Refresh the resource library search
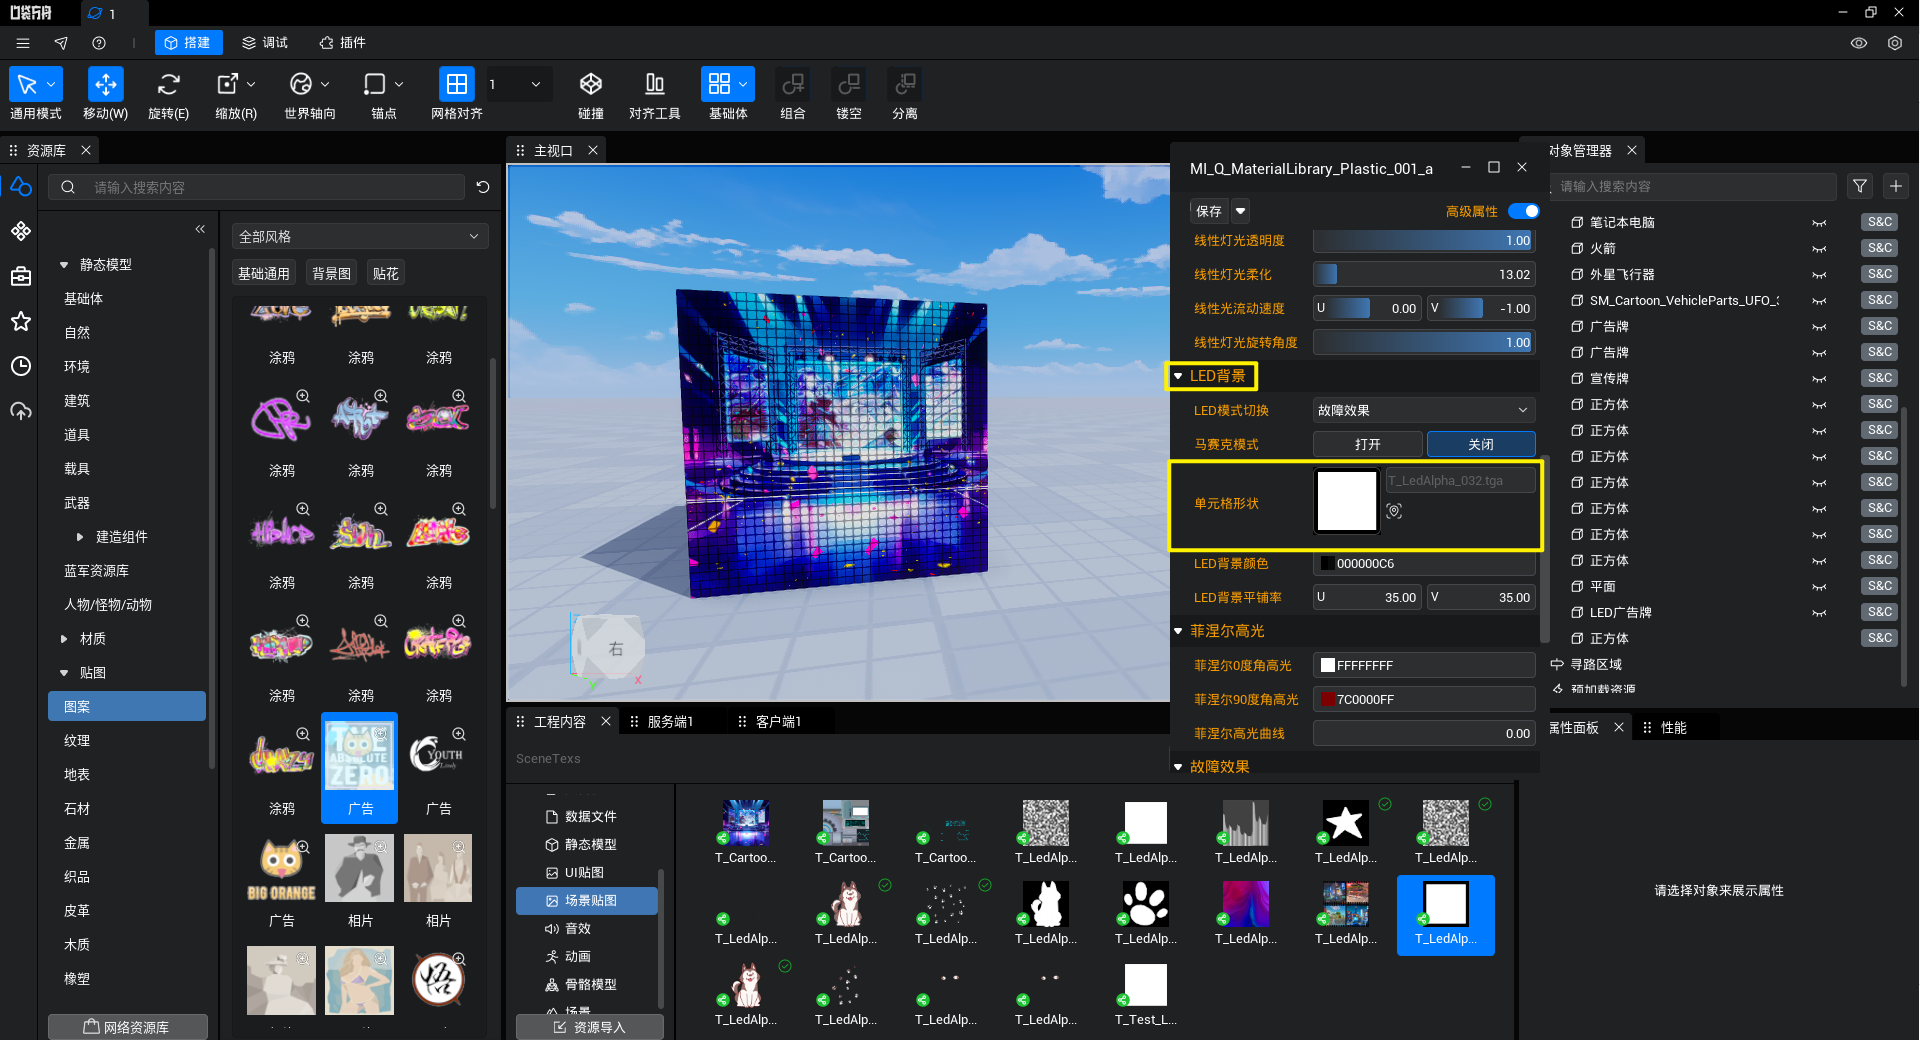1920x1040 pixels. pyautogui.click(x=483, y=187)
